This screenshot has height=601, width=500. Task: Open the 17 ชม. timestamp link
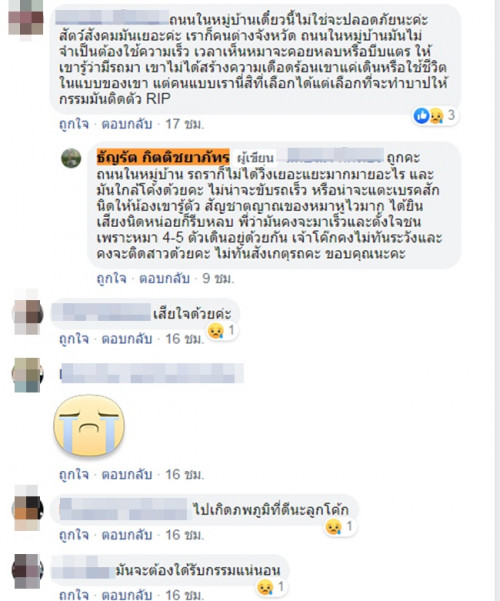click(184, 124)
